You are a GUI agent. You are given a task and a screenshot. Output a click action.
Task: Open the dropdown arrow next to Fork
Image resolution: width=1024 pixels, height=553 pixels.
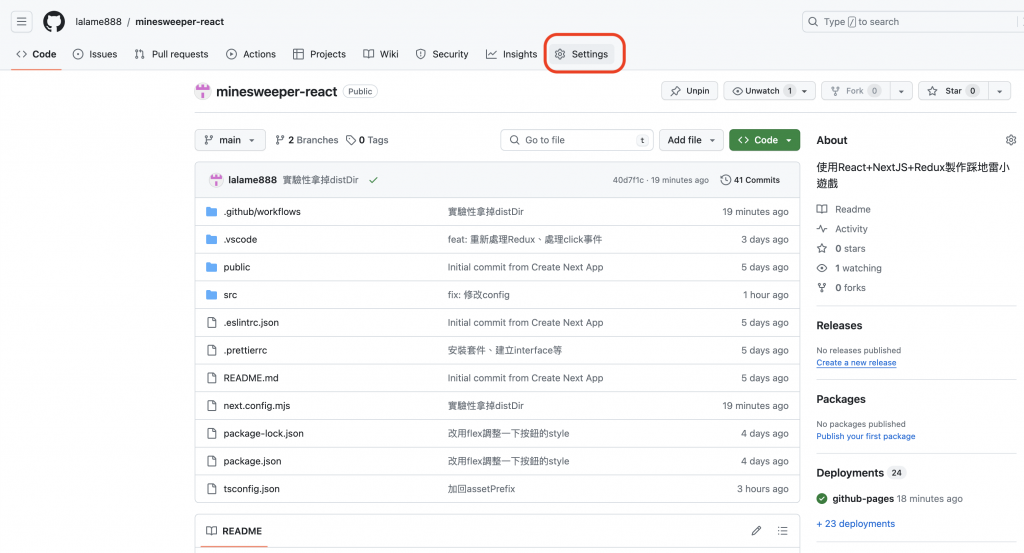[x=901, y=91]
